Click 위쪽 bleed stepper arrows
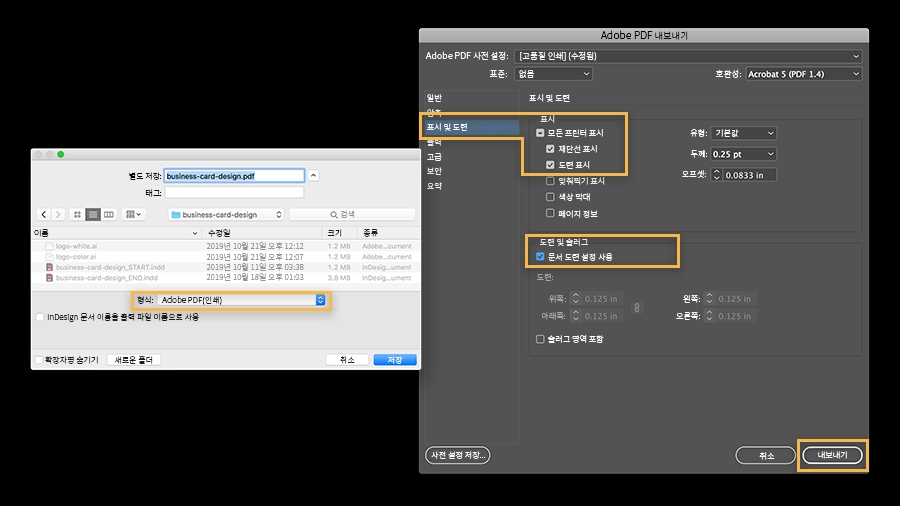This screenshot has width=900, height=506. (x=576, y=299)
